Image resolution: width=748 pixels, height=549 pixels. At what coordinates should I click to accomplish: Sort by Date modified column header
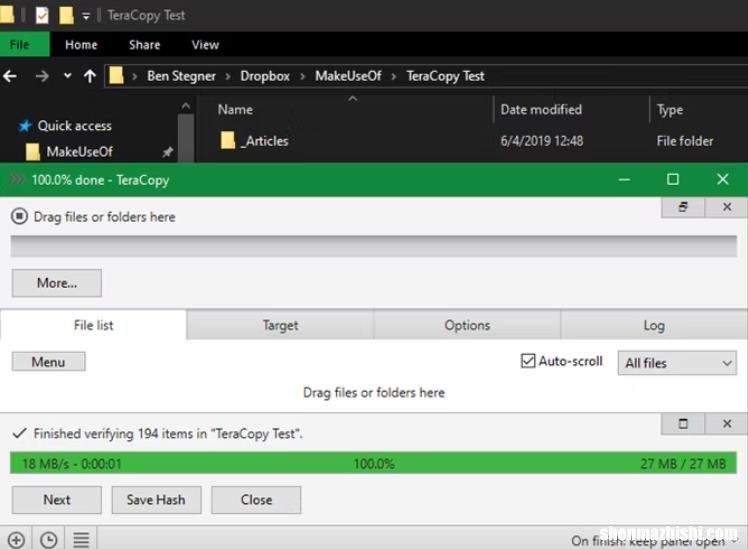coord(541,110)
